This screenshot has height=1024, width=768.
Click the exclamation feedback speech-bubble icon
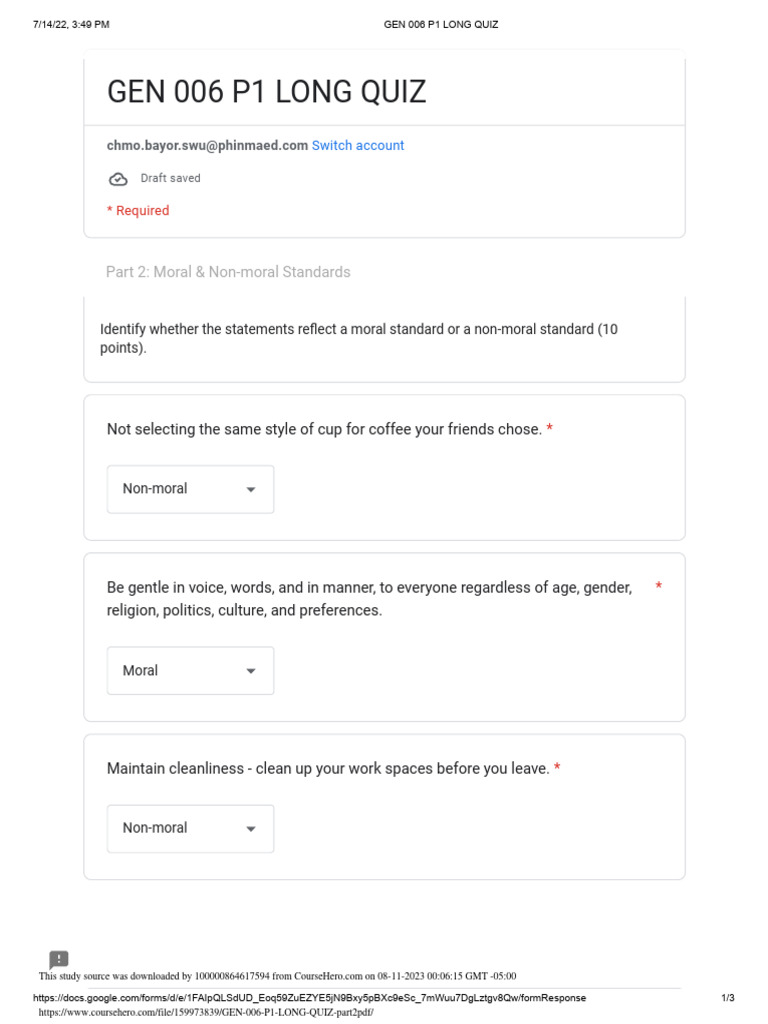pyautogui.click(x=59, y=960)
